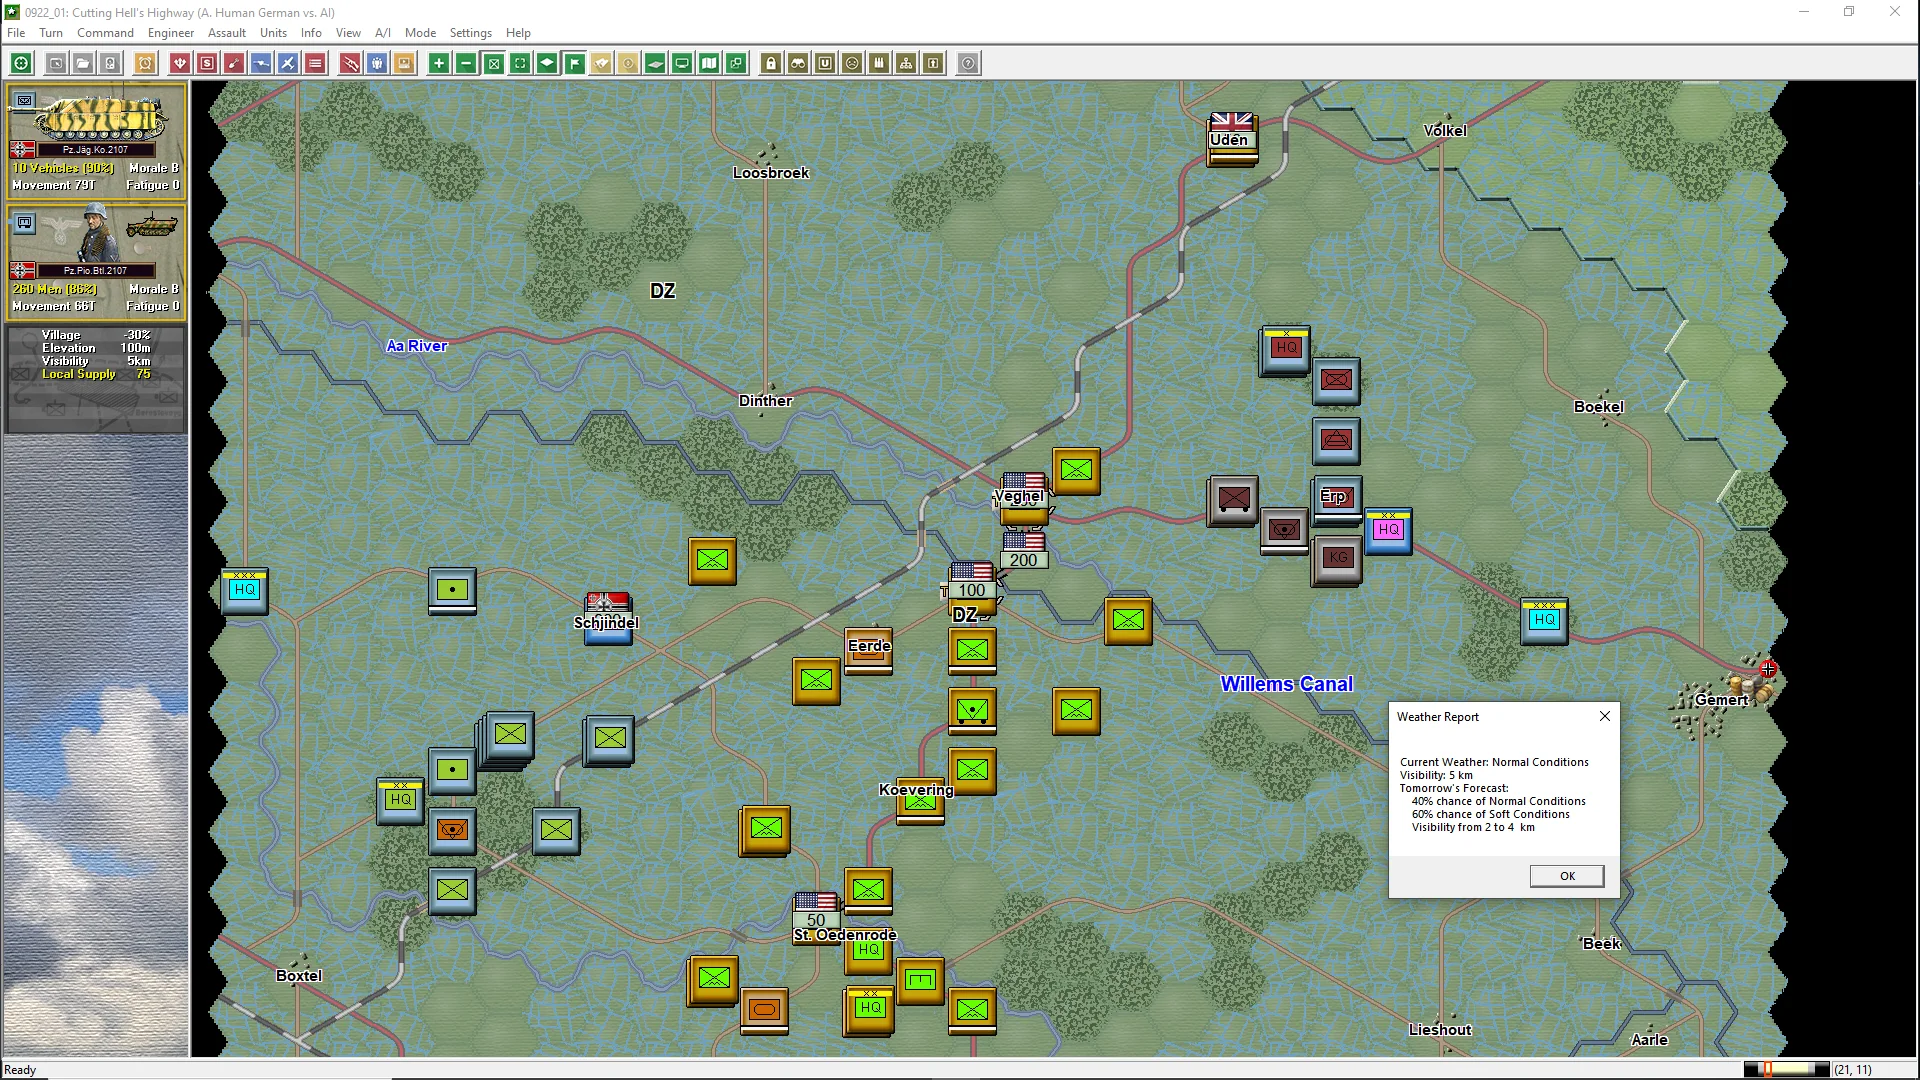Image resolution: width=1920 pixels, height=1080 pixels.
Task: Click the British flag unit at Uden
Action: (x=1232, y=139)
